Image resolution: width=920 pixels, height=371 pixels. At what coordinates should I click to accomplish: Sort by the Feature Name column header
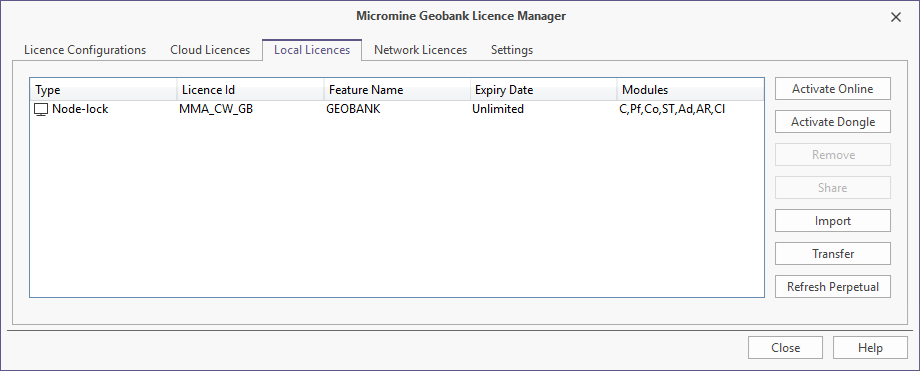coord(397,90)
